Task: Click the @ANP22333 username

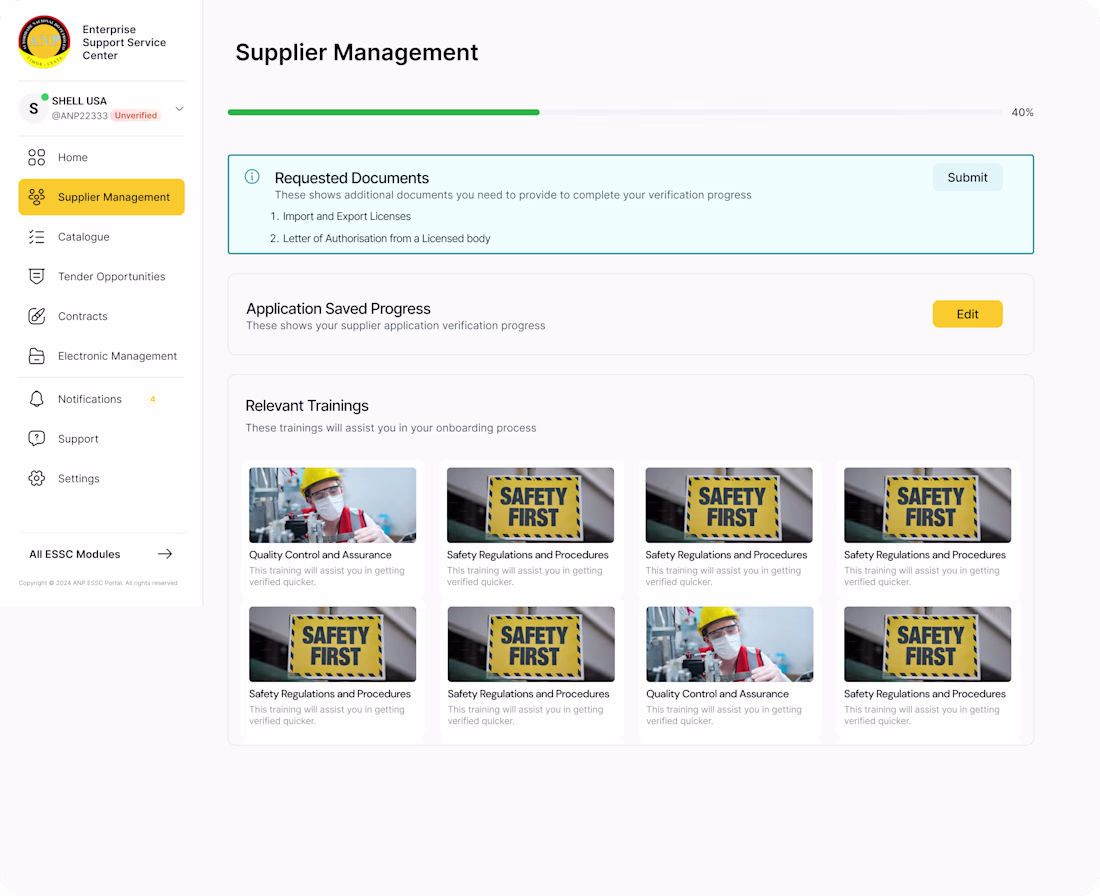Action: point(79,116)
